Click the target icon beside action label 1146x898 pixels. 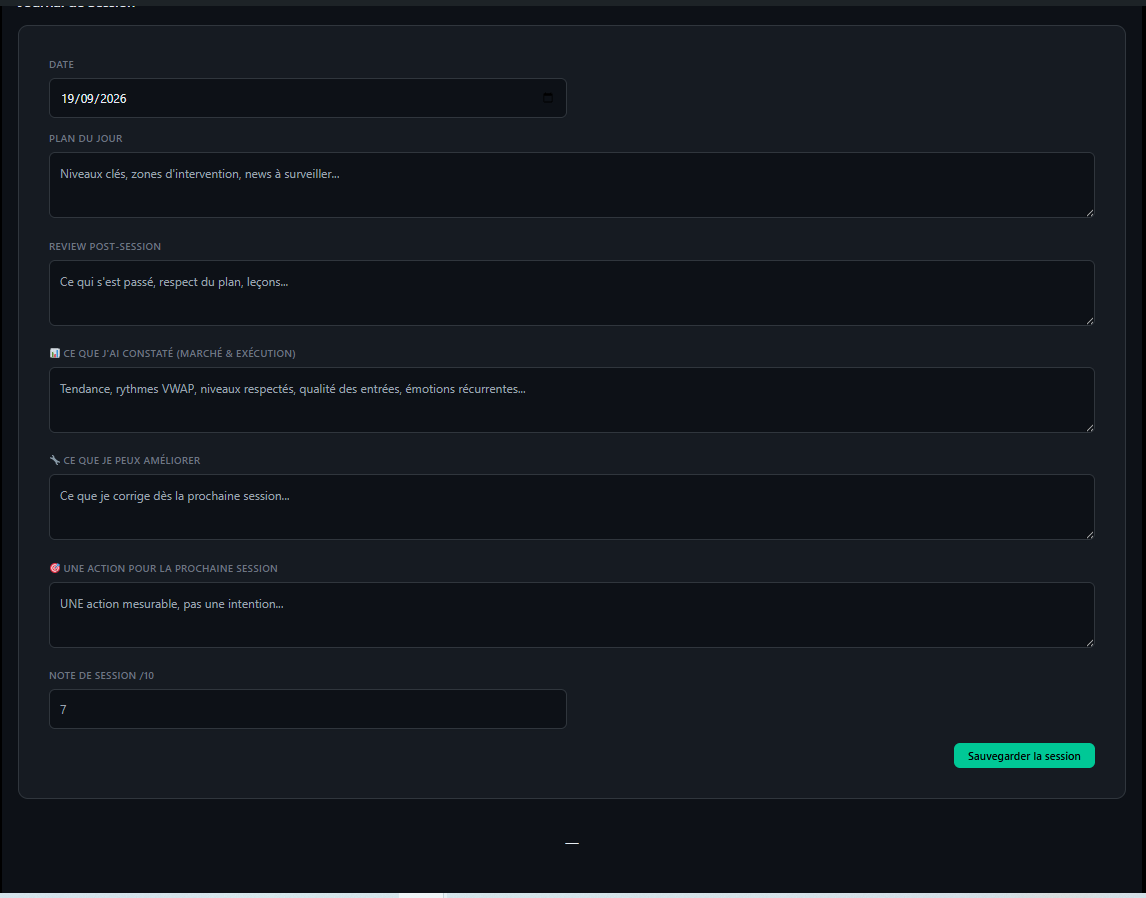[55, 568]
